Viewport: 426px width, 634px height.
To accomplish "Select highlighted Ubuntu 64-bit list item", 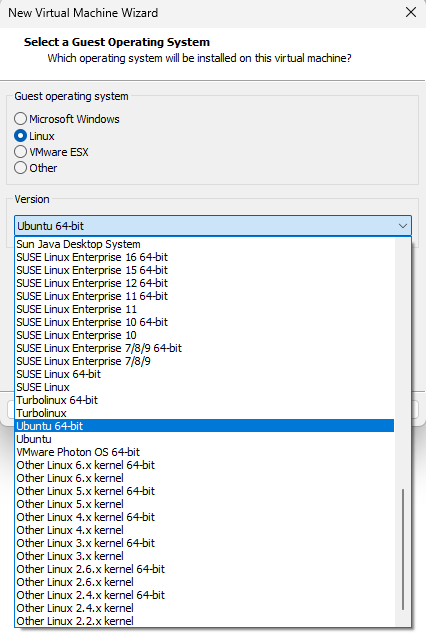I will tap(205, 426).
